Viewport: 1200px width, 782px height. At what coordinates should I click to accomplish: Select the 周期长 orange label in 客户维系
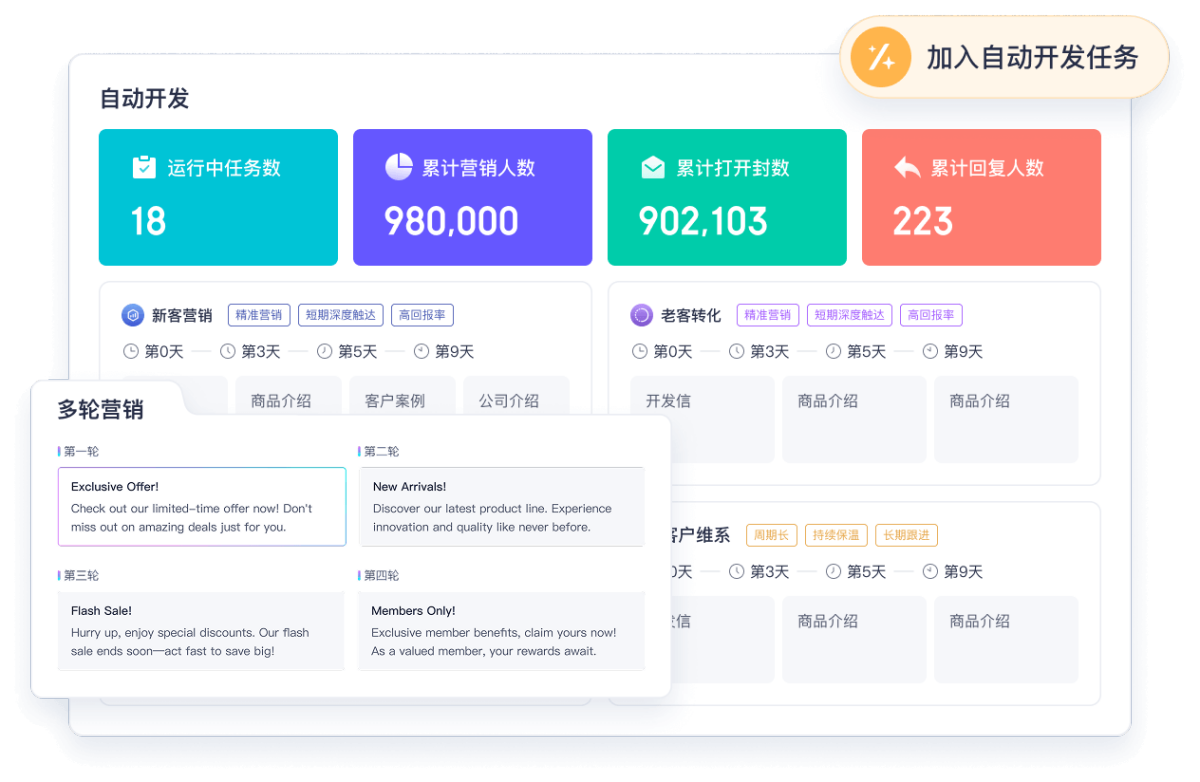pos(771,535)
